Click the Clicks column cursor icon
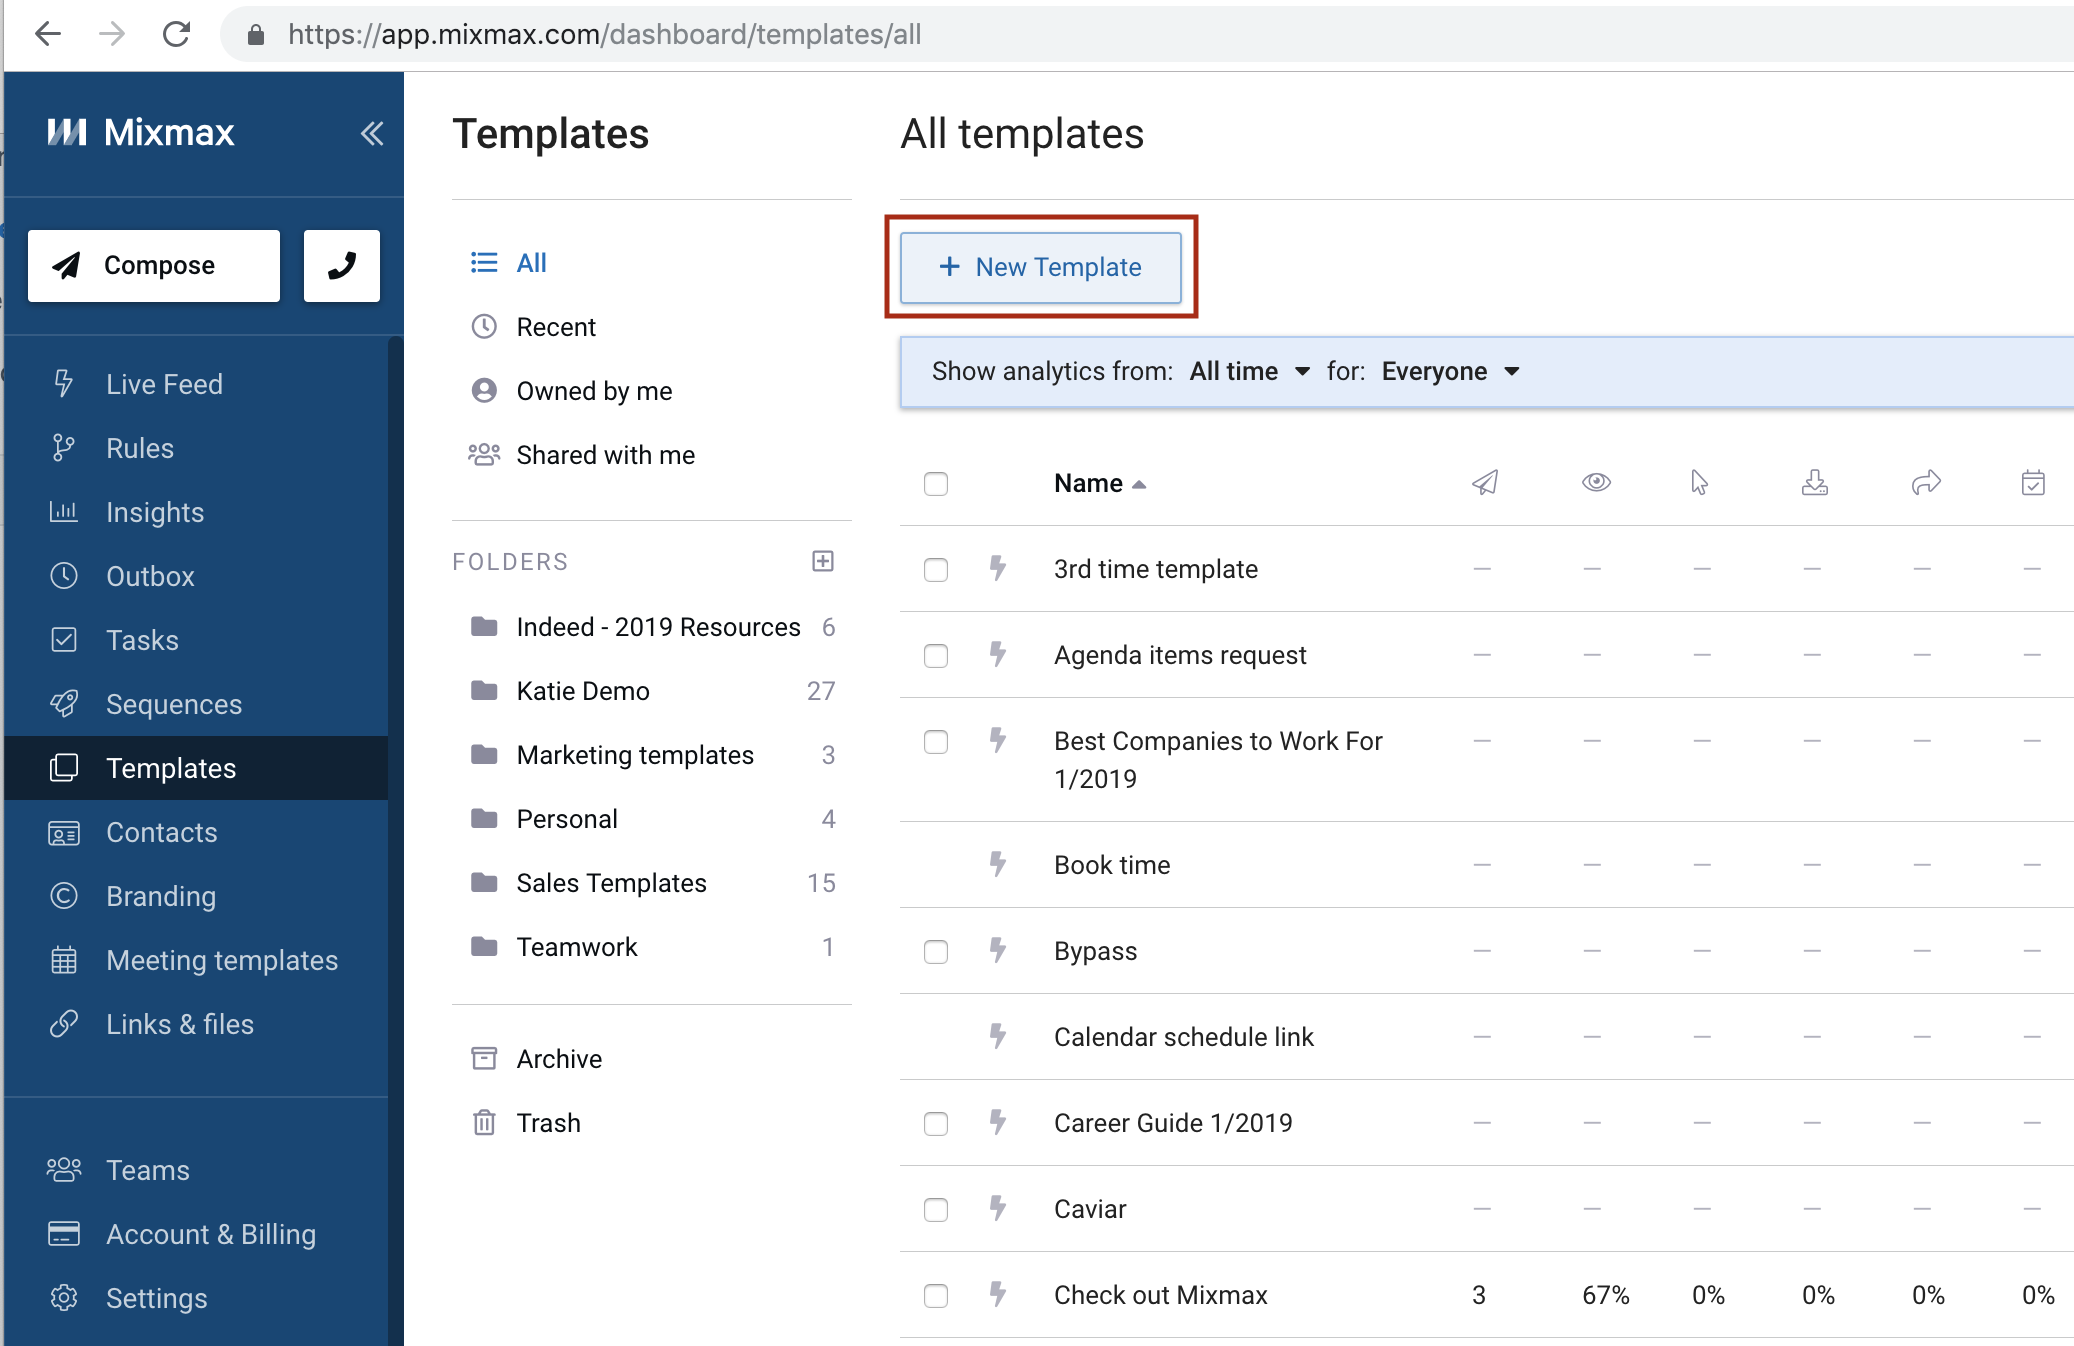The image size is (2074, 1346). tap(1699, 483)
